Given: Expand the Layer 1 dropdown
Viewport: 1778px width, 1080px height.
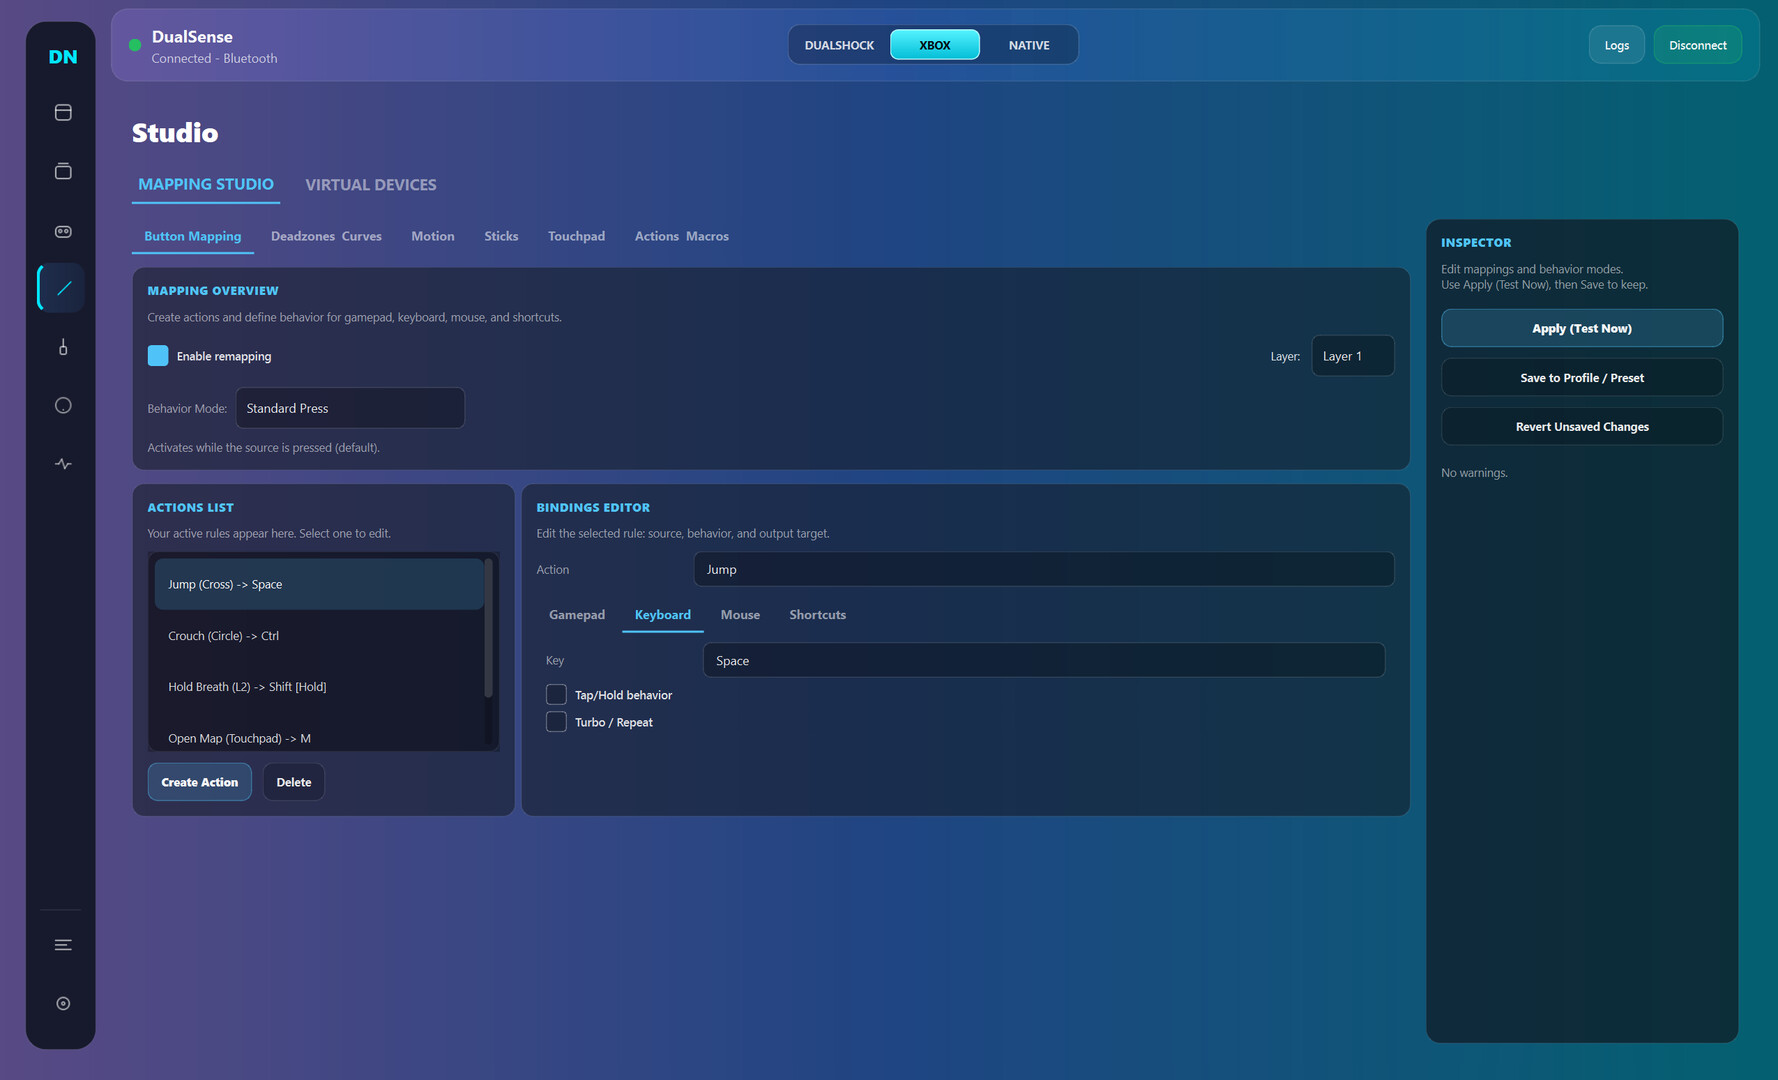Looking at the screenshot, I should tap(1352, 356).
